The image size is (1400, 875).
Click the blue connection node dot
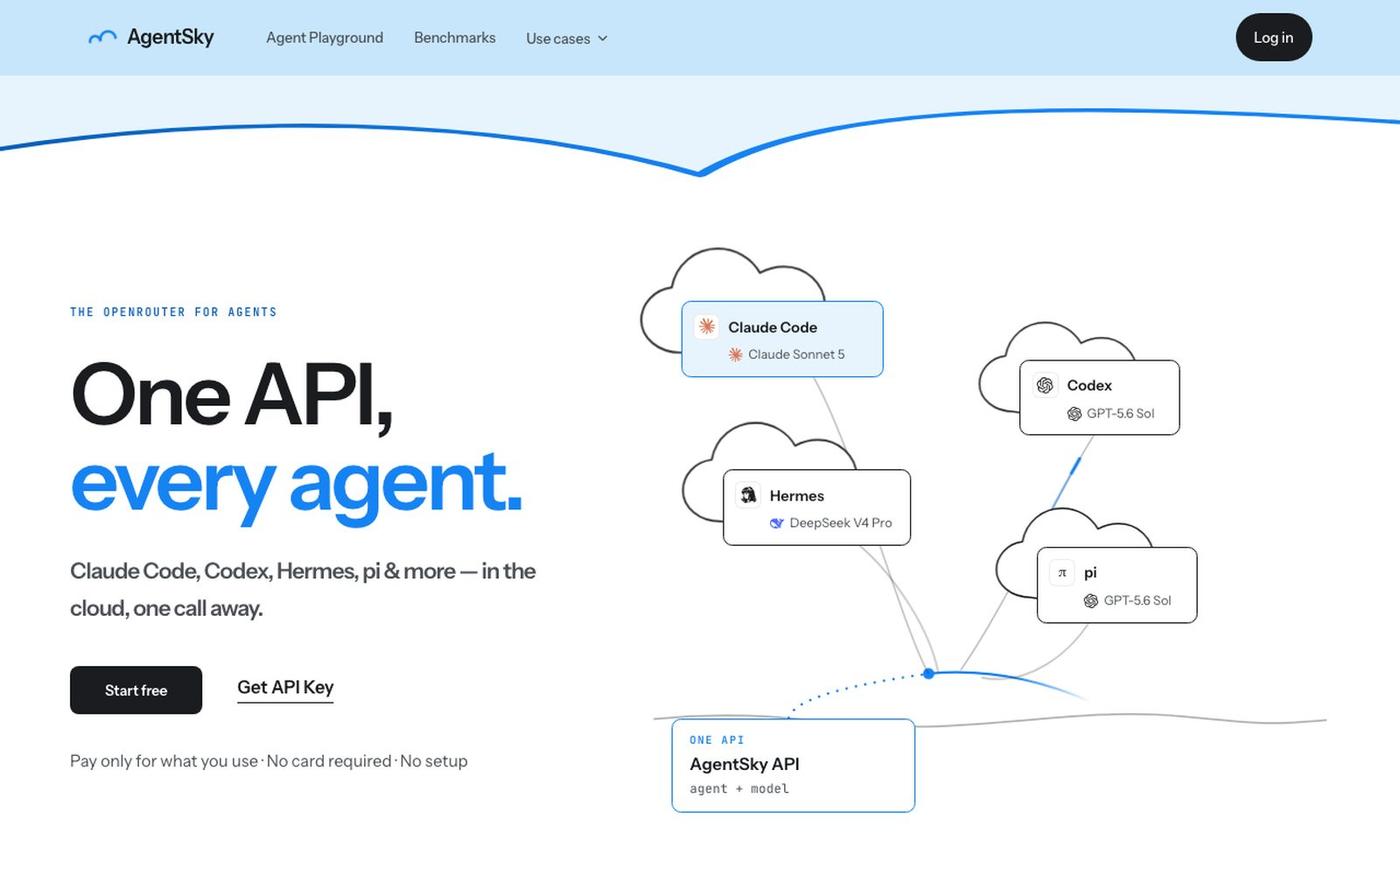[928, 673]
